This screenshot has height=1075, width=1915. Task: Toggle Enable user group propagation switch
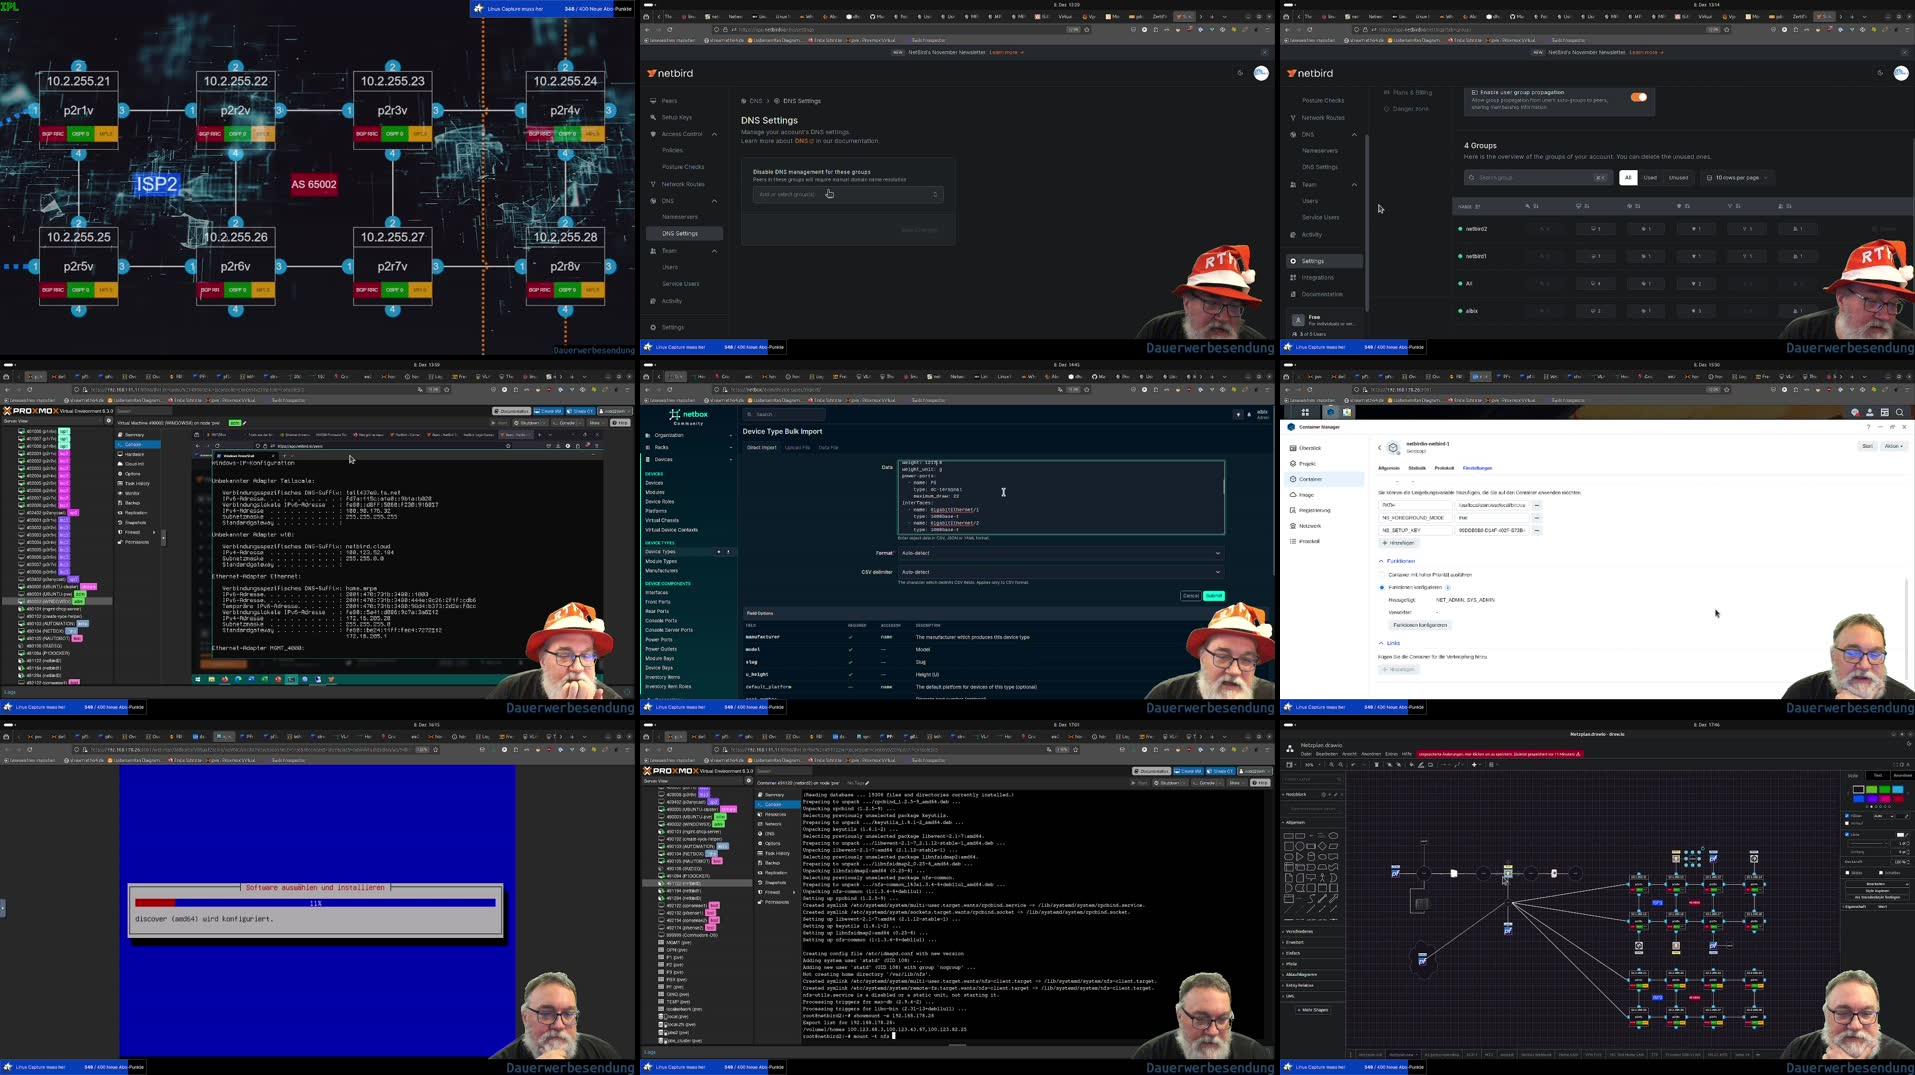(x=1638, y=97)
